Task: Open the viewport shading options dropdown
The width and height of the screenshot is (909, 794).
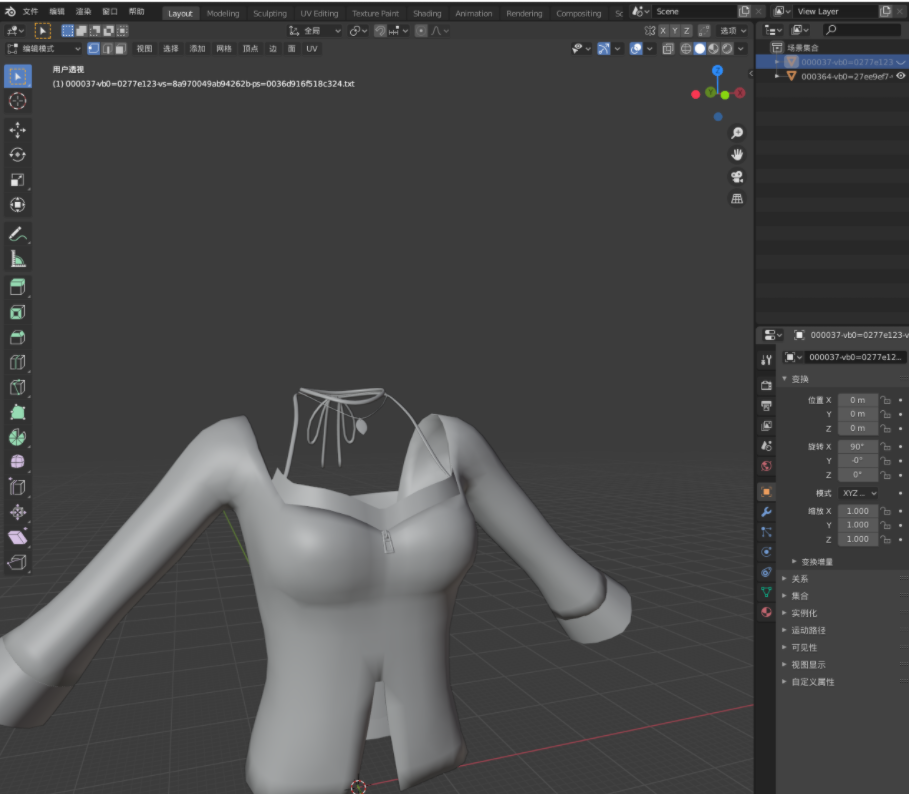Action: click(741, 49)
